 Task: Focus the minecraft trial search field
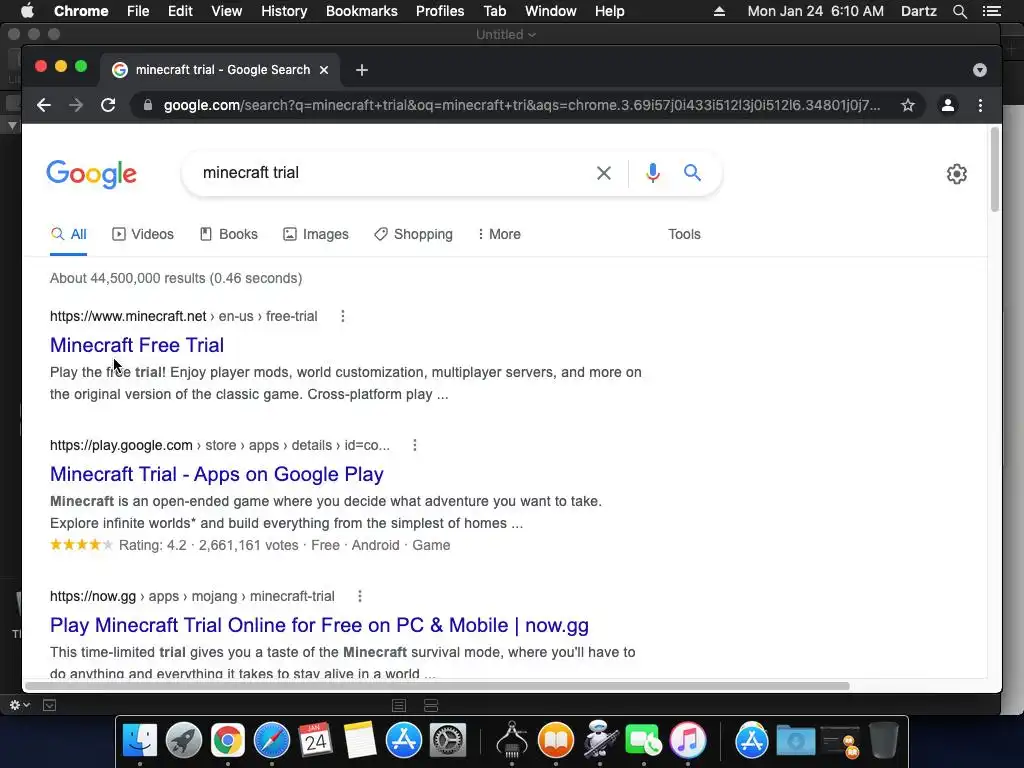[x=392, y=172]
